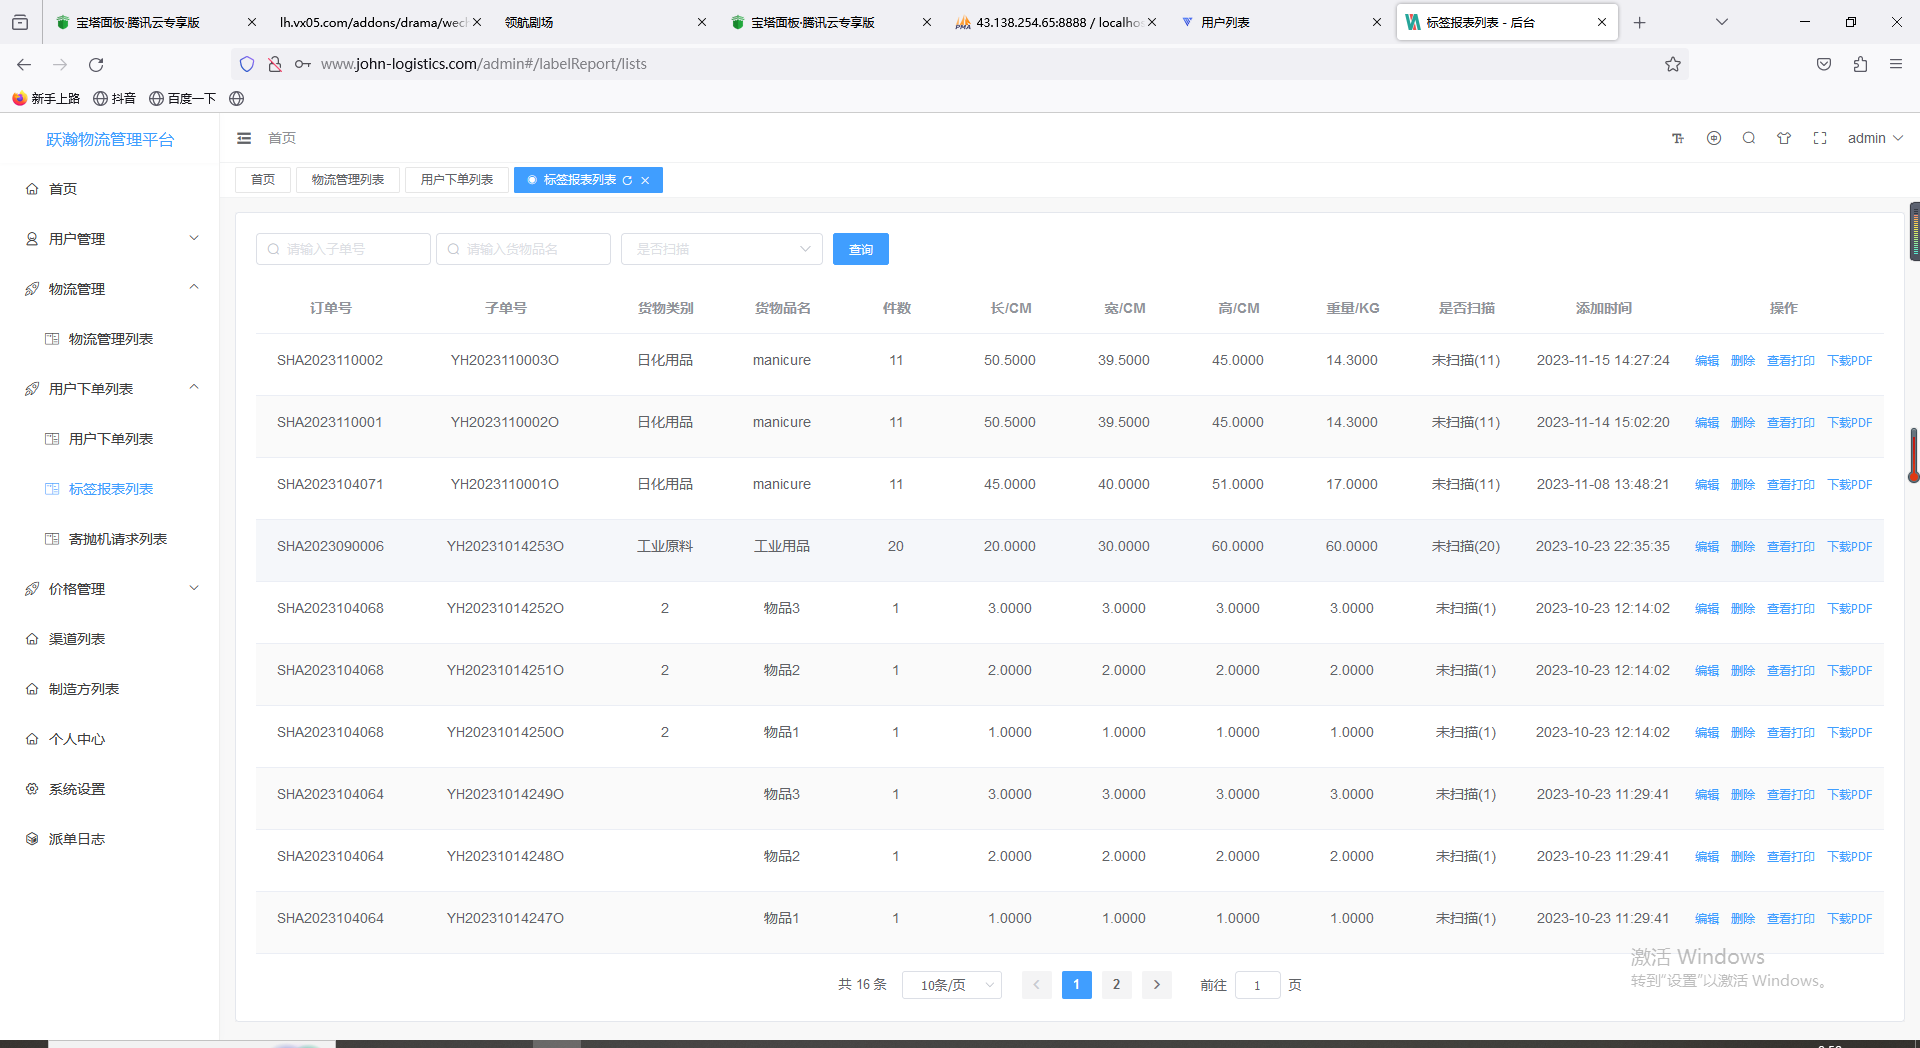Refresh the 标签报表列表 tab via reload icon
Screen dimensions: 1920x1048
coord(627,180)
